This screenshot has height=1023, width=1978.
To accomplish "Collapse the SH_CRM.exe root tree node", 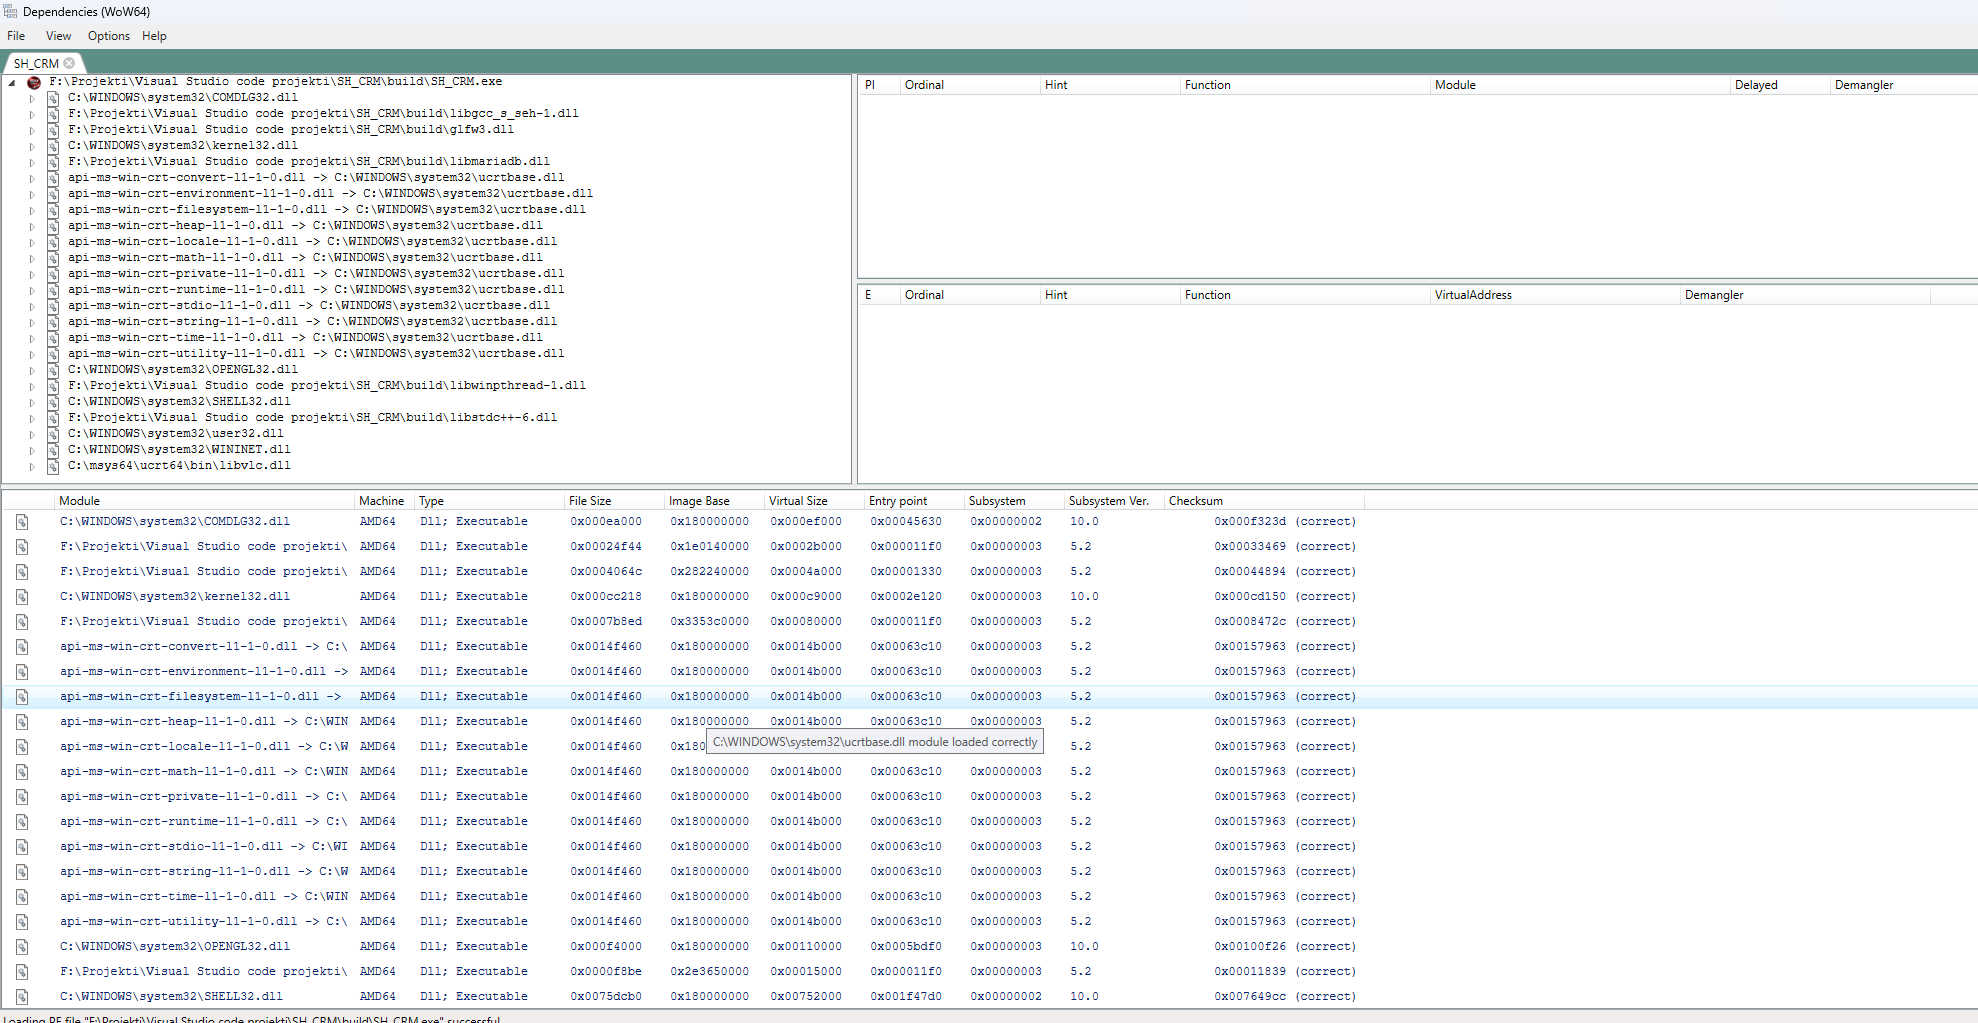I will (x=12, y=83).
